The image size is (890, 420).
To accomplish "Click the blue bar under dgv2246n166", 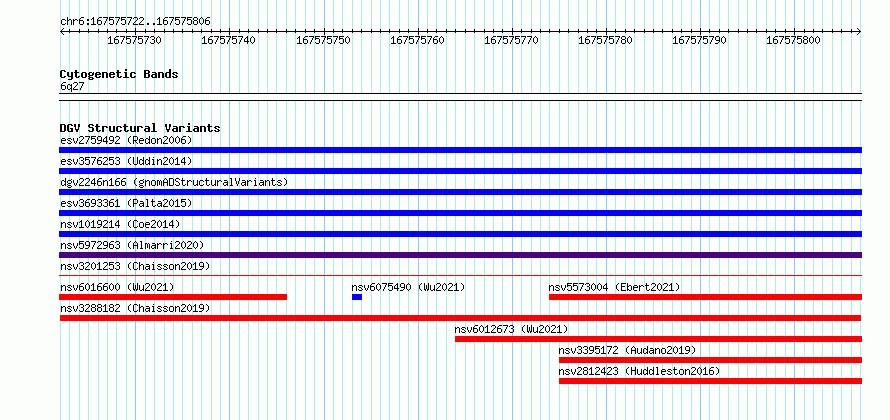I will pyautogui.click(x=460, y=192).
